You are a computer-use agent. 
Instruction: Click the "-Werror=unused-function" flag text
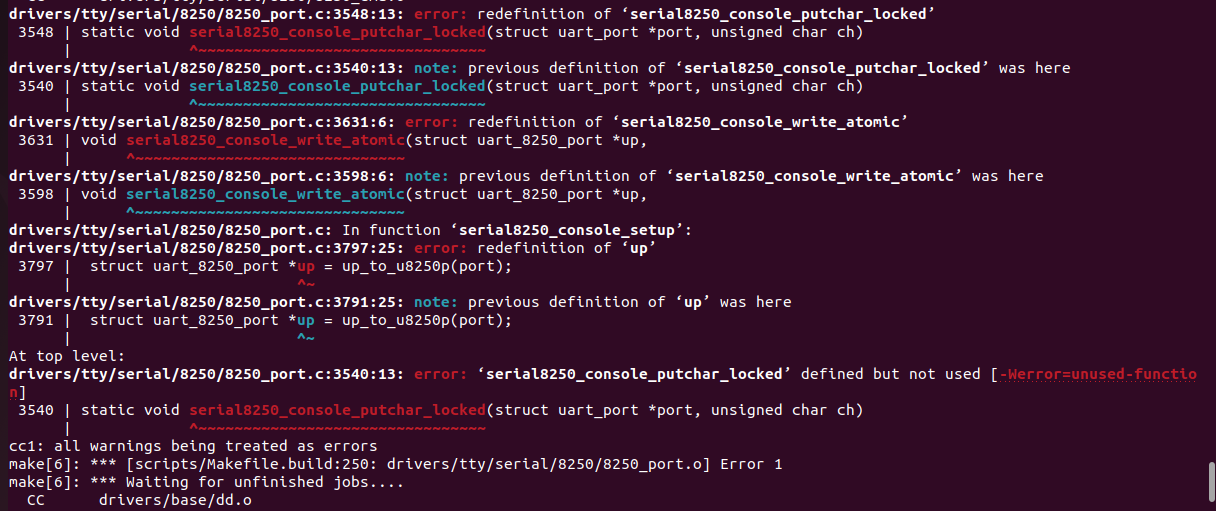point(1097,374)
